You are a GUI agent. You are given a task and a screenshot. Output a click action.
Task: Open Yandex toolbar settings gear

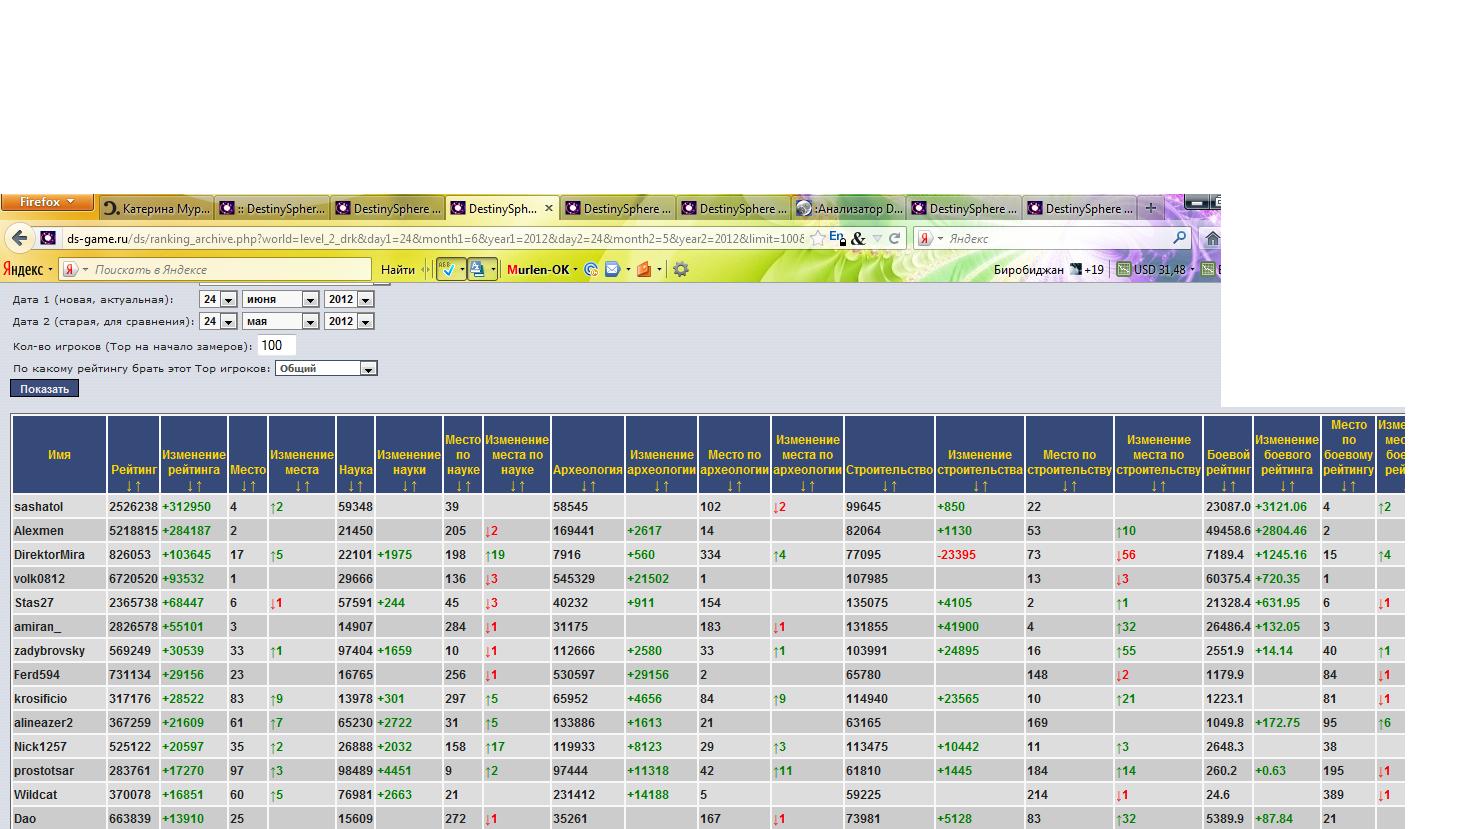click(681, 269)
